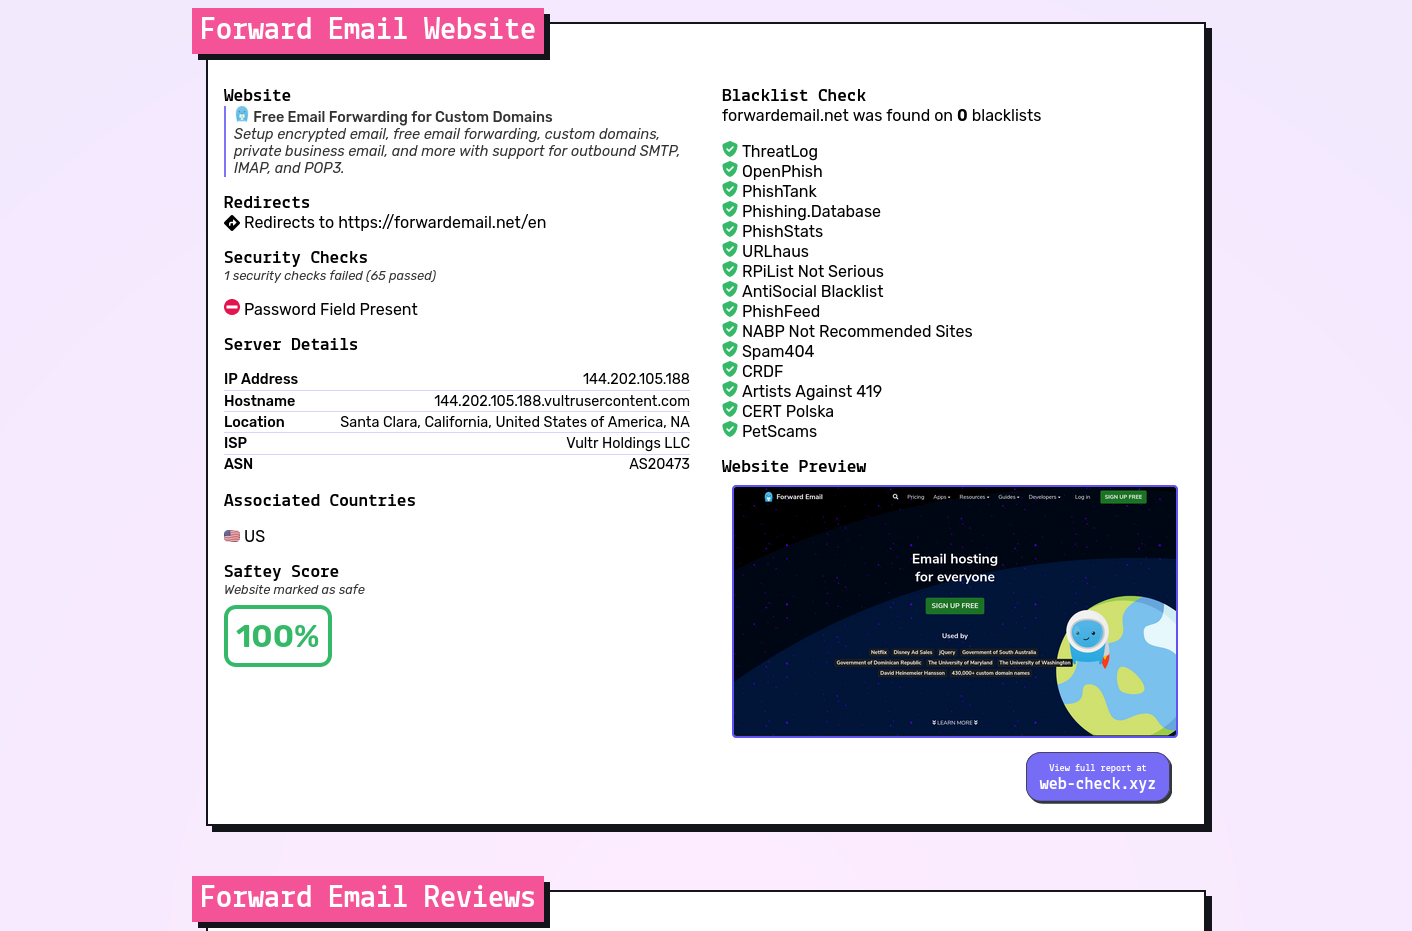Click the green shield next to PhishStats
Image resolution: width=1412 pixels, height=931 pixels.
[730, 229]
